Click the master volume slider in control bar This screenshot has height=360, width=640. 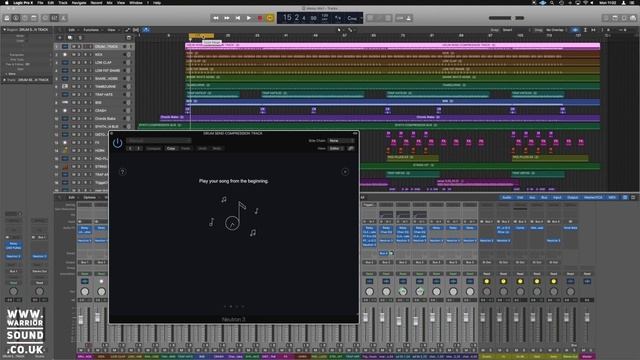coord(507,18)
